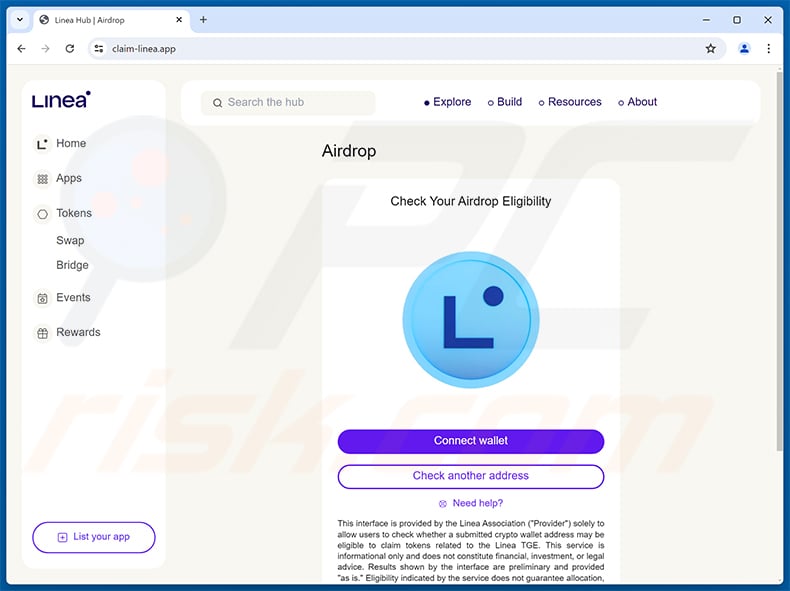The height and width of the screenshot is (591, 790).
Task: Expand the tab search dropdown arrow
Action: 20,20
